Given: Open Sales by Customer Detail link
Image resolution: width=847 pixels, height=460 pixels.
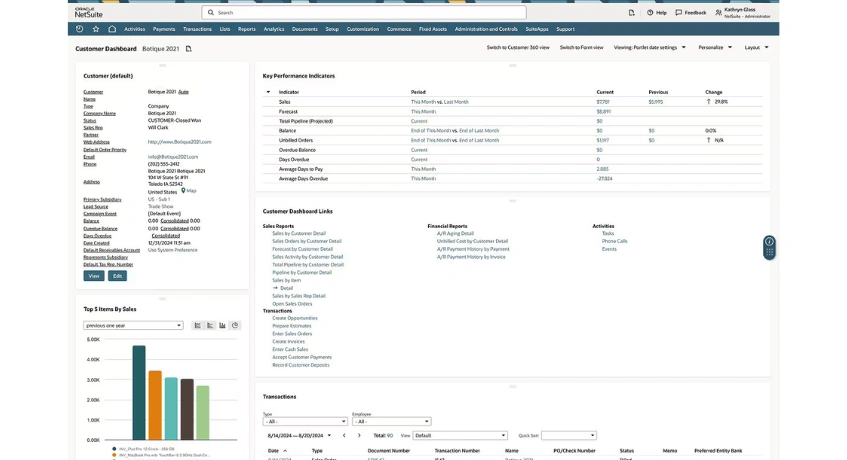Looking at the screenshot, I should pos(299,234).
